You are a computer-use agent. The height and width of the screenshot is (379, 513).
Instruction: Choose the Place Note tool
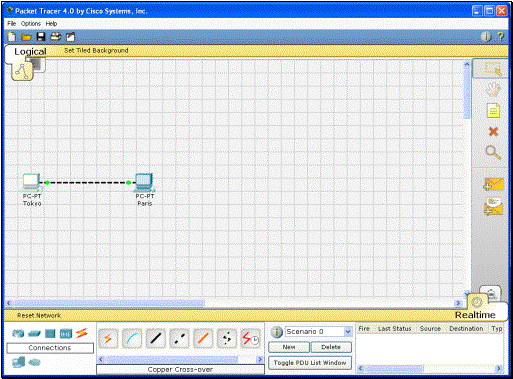click(493, 111)
